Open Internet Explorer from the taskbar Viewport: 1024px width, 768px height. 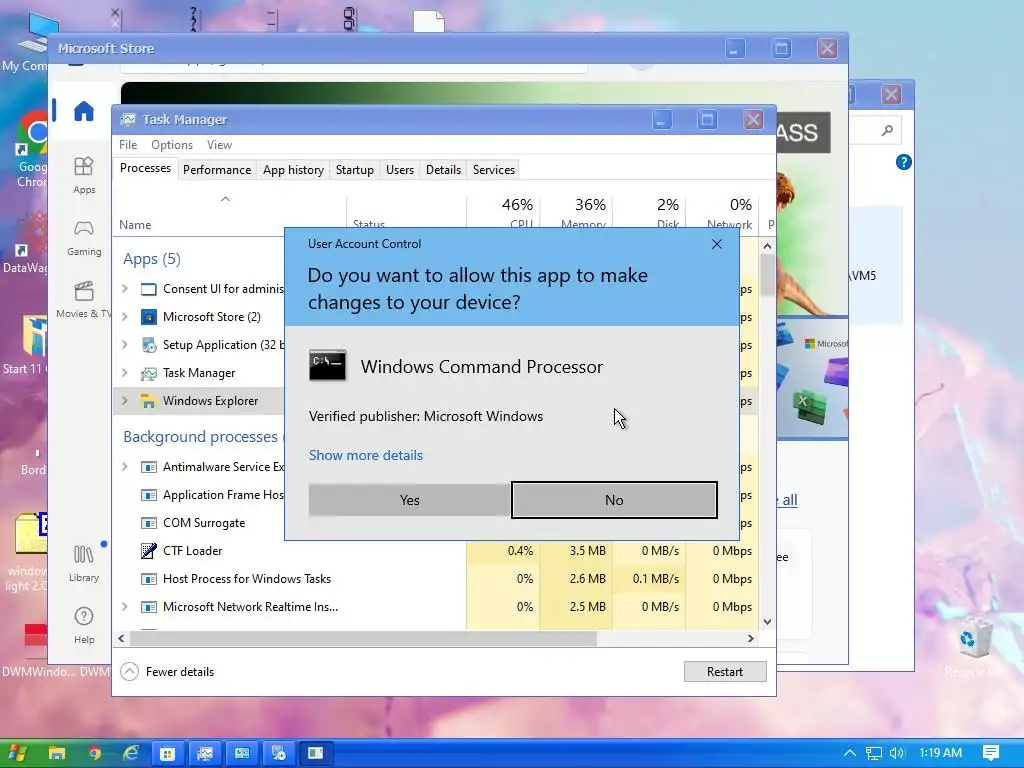pyautogui.click(x=131, y=753)
